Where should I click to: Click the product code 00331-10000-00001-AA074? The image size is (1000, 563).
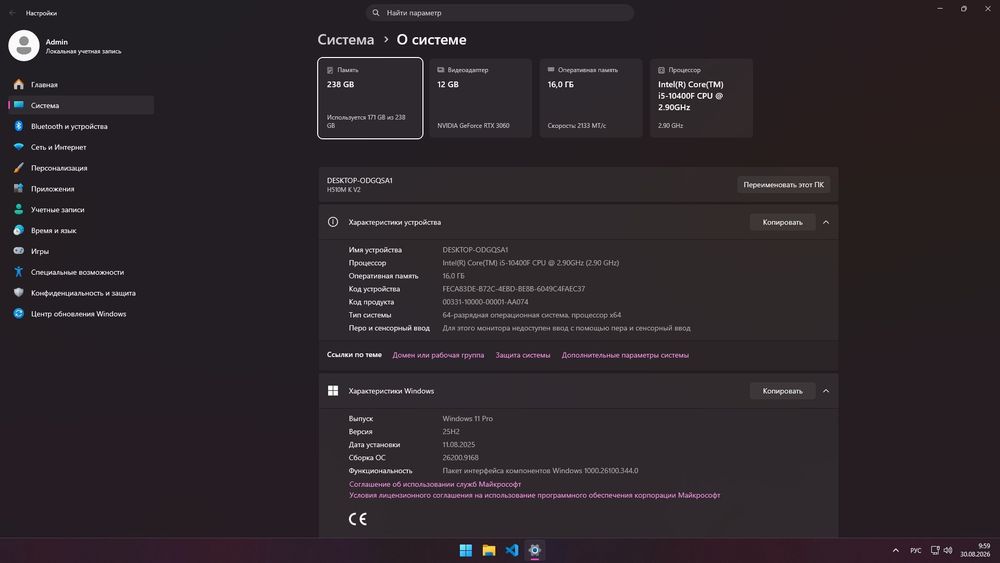(x=485, y=302)
